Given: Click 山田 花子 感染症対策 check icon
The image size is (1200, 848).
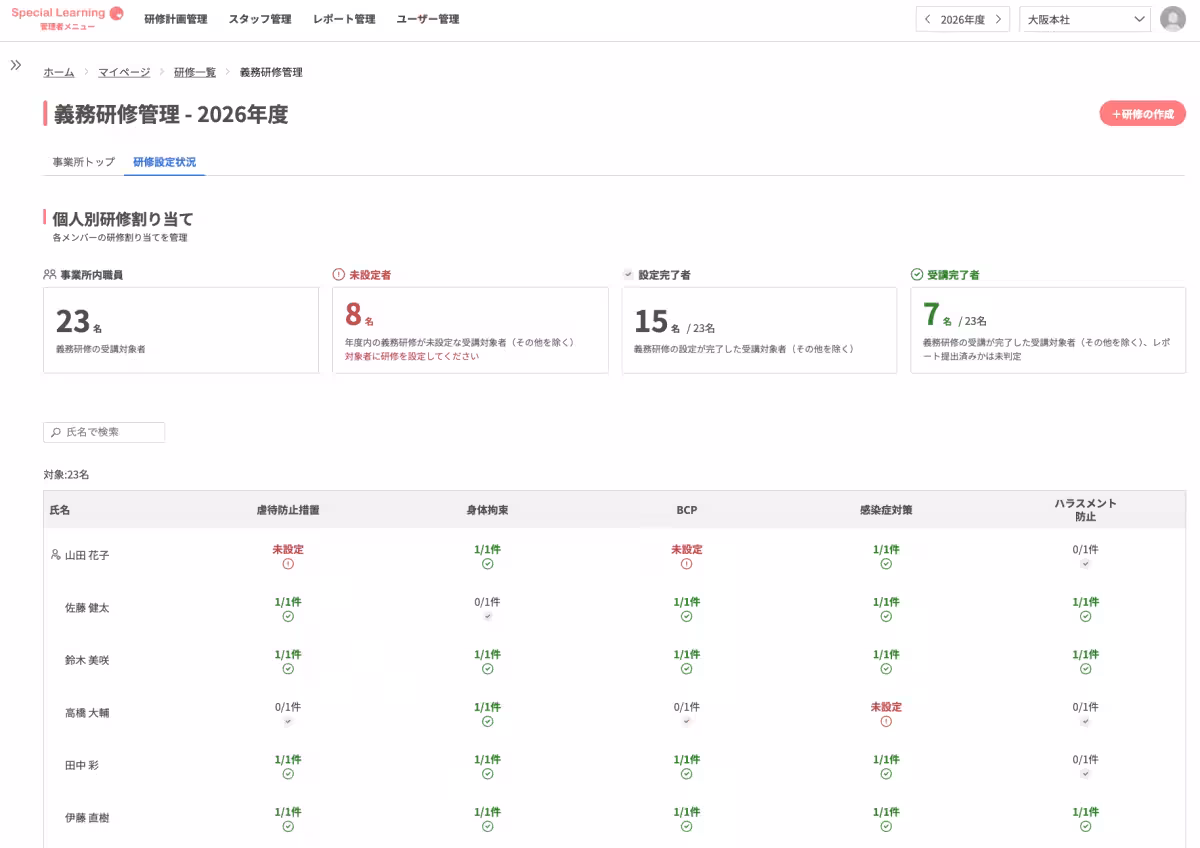Looking at the screenshot, I should 886,564.
